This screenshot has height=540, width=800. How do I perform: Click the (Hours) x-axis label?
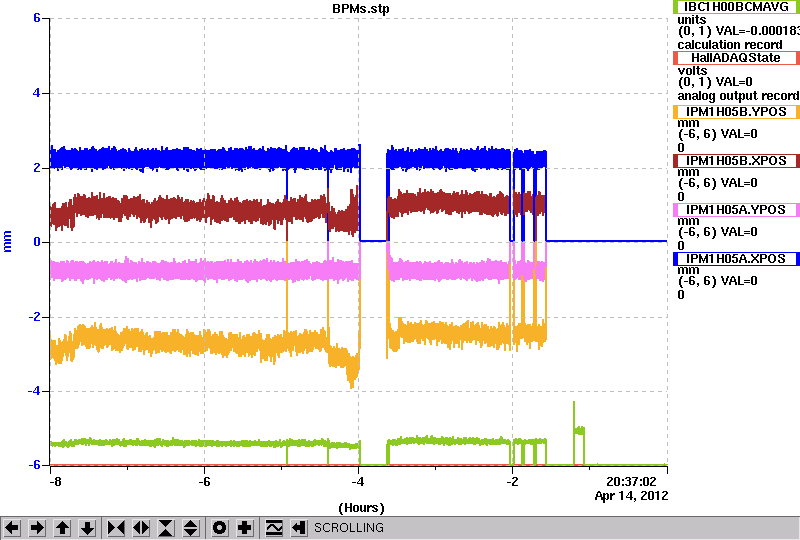[361, 508]
